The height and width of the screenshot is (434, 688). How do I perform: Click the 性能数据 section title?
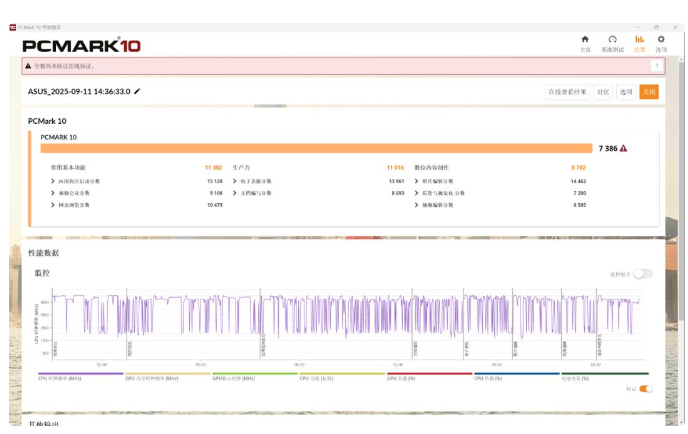(x=43, y=253)
